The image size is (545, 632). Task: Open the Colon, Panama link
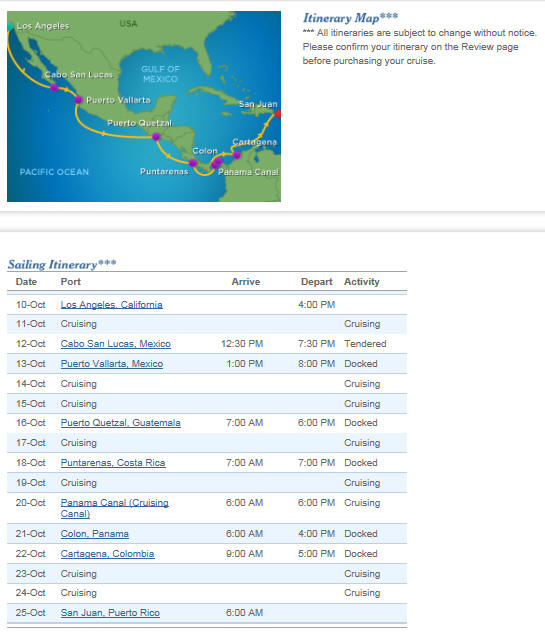[x=95, y=534]
